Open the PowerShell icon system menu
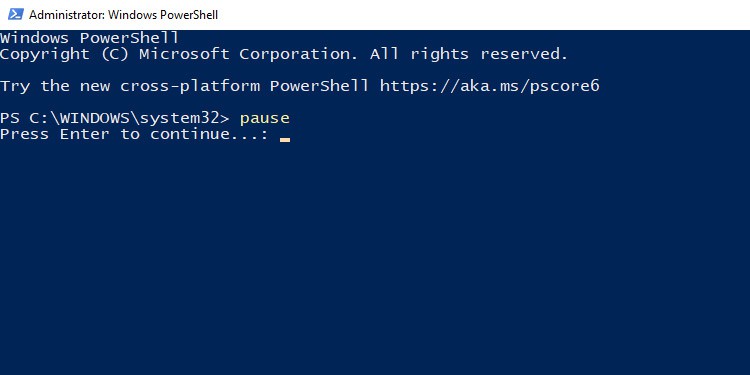 point(15,14)
